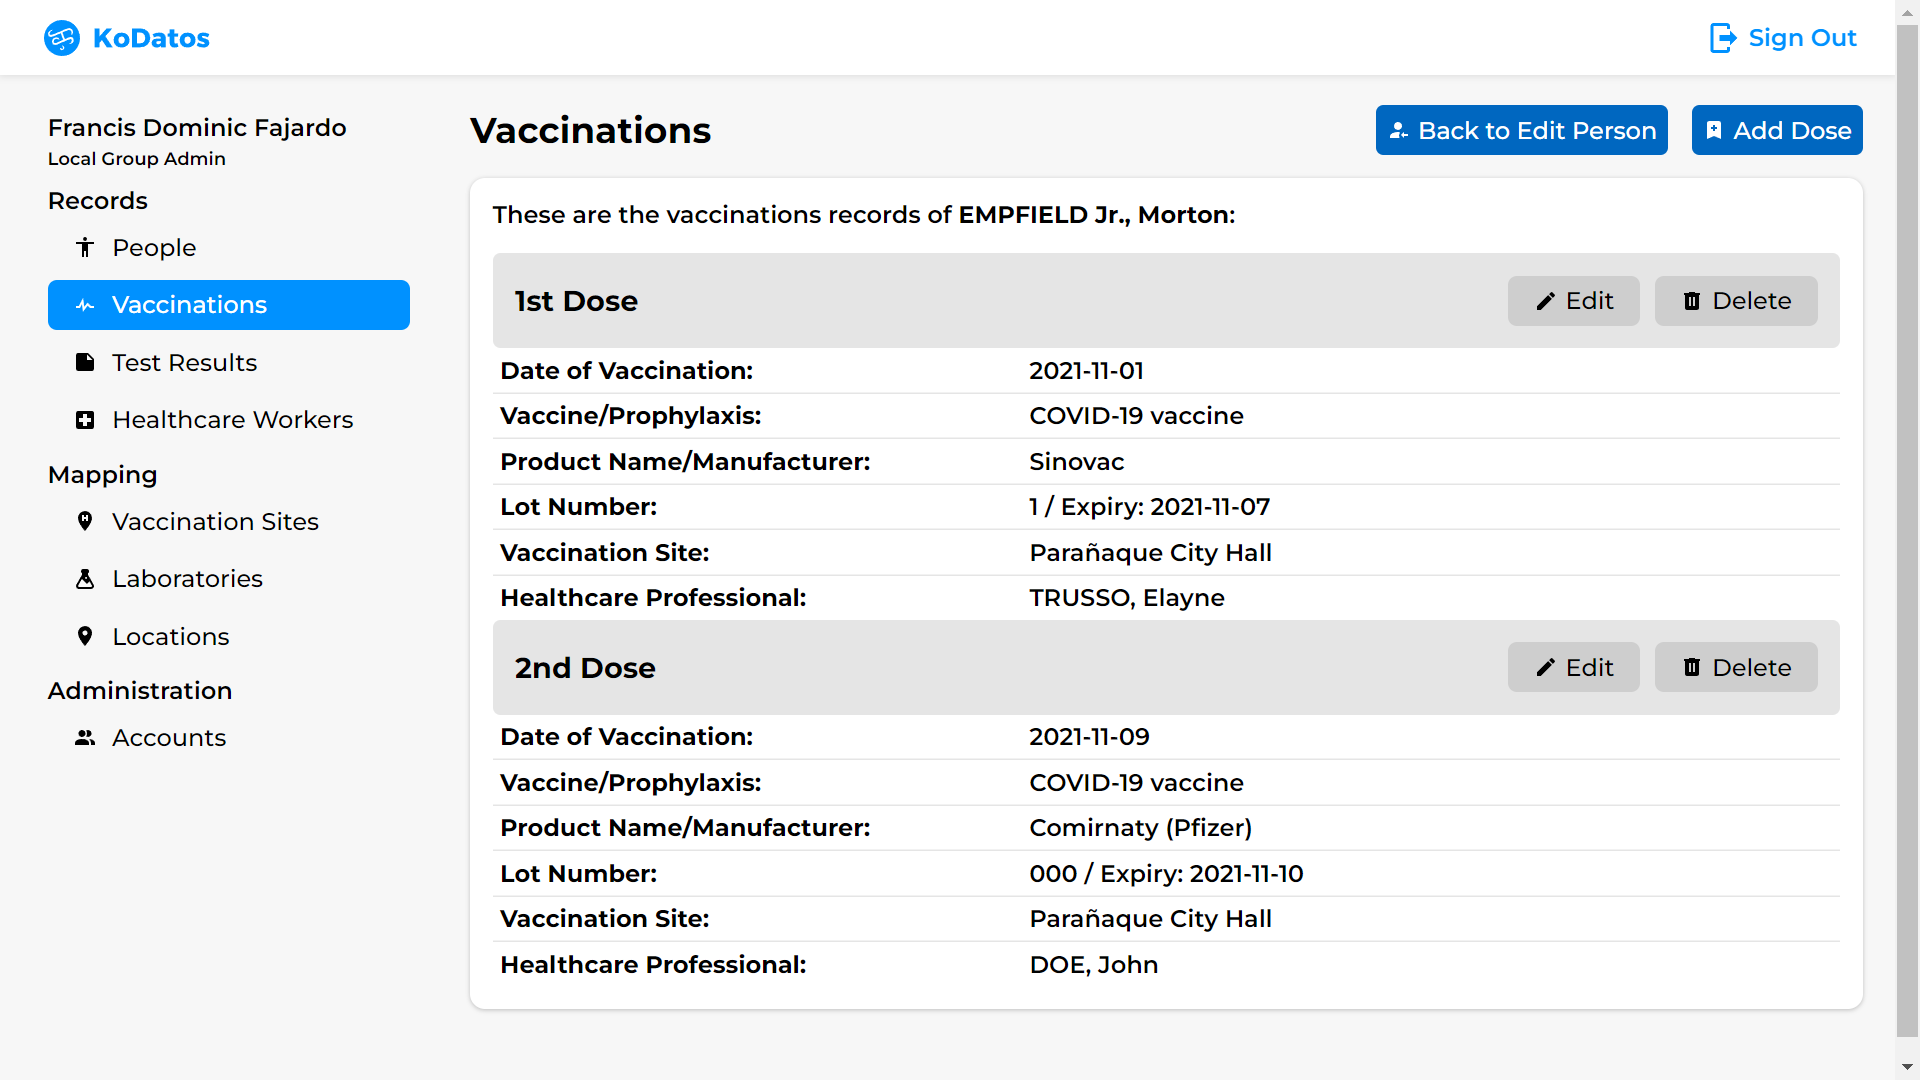Click the Sign Out door icon
The image size is (1920, 1080).
1723,38
